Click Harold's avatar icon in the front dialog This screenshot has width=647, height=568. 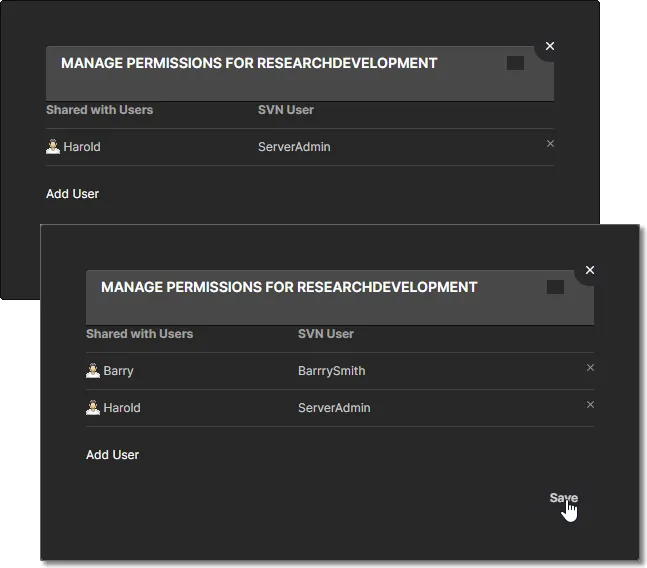pos(93,408)
